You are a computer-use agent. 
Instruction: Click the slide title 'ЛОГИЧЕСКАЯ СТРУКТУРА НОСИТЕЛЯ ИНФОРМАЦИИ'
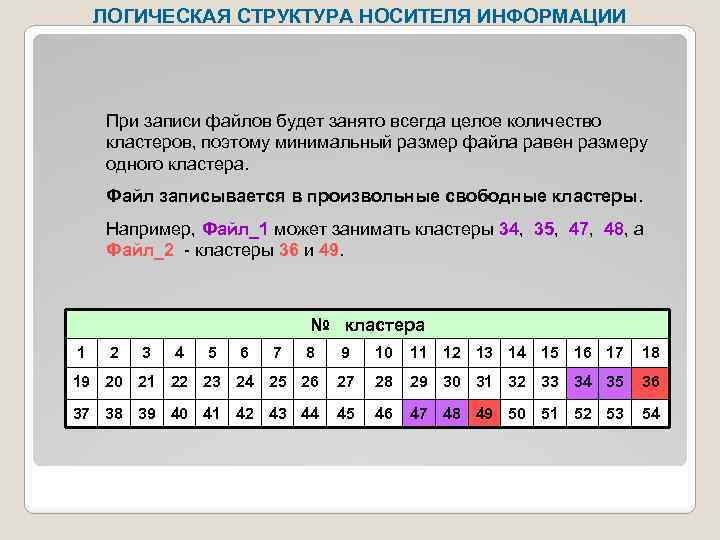[x=359, y=16]
